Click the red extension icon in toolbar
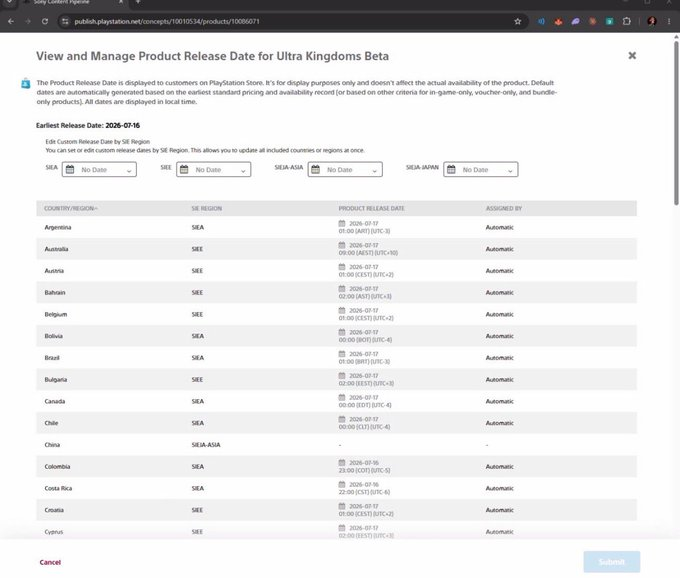 (x=559, y=21)
